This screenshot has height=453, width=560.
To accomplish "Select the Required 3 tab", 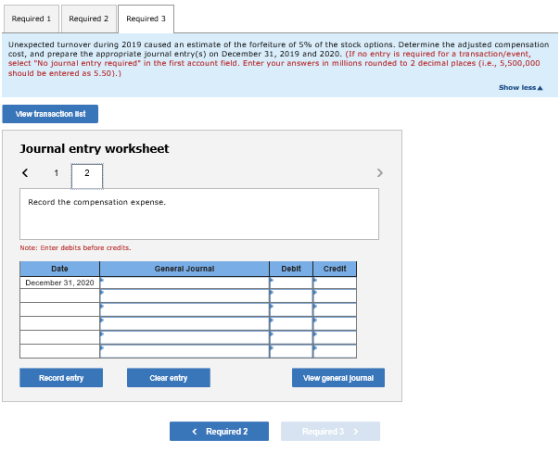I will pyautogui.click(x=146, y=19).
